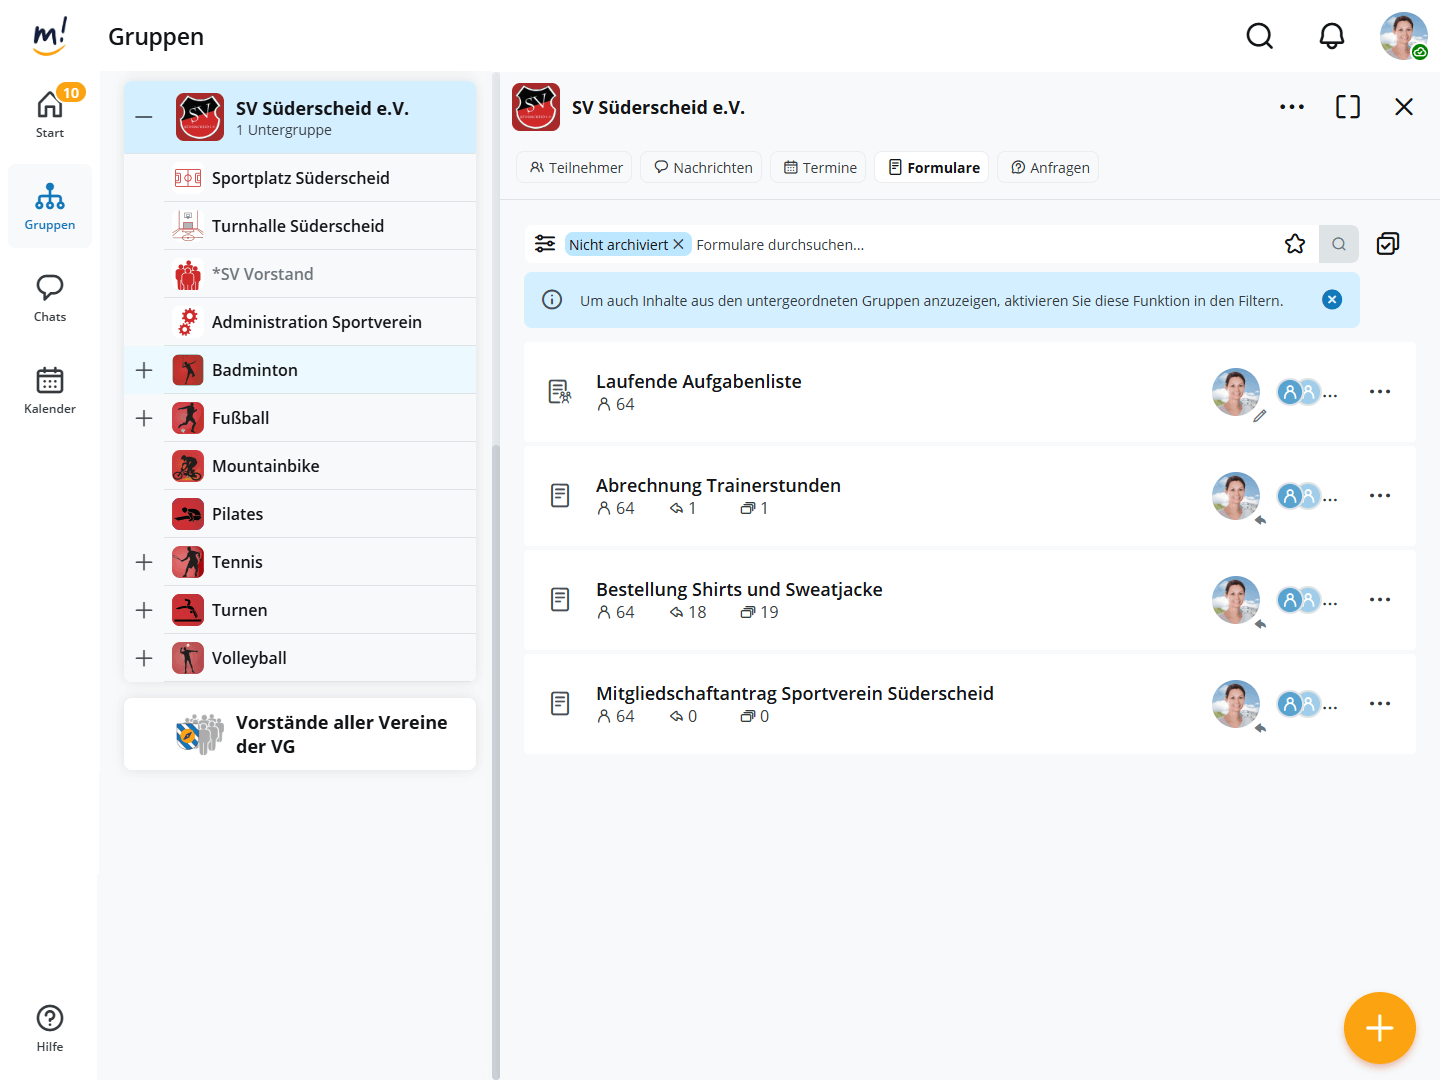Image resolution: width=1440 pixels, height=1080 pixels.
Task: Dismiss the blue info banner
Action: pyautogui.click(x=1332, y=300)
